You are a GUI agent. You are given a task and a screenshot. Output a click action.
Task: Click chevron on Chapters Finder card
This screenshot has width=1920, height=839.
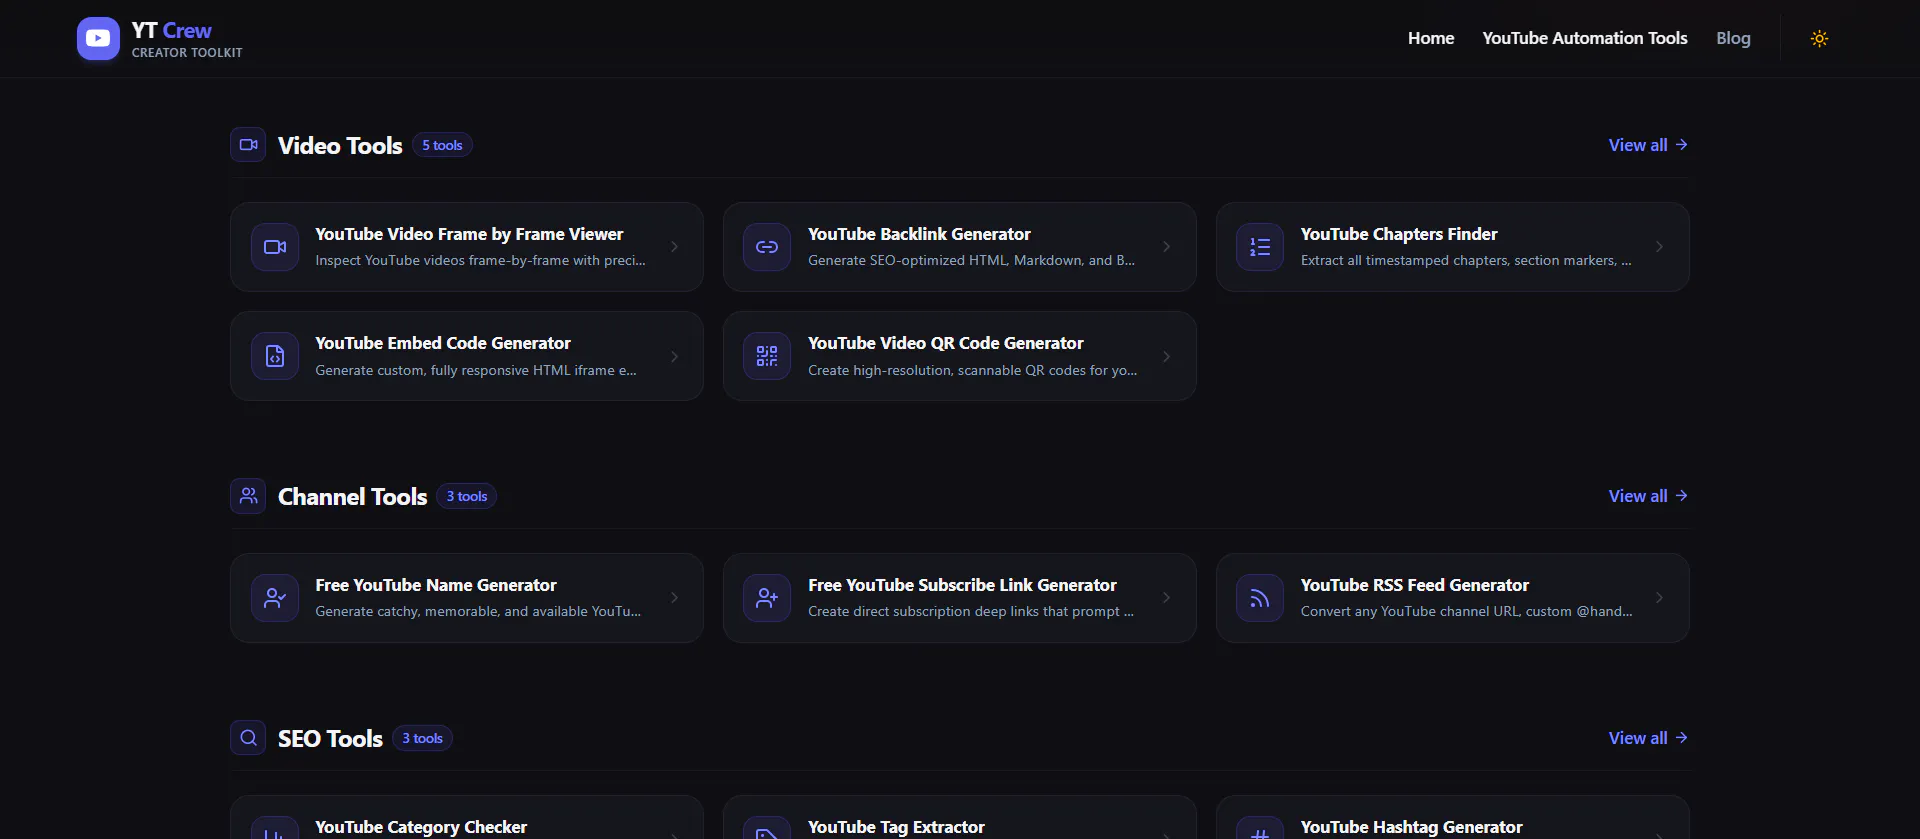click(x=1659, y=247)
